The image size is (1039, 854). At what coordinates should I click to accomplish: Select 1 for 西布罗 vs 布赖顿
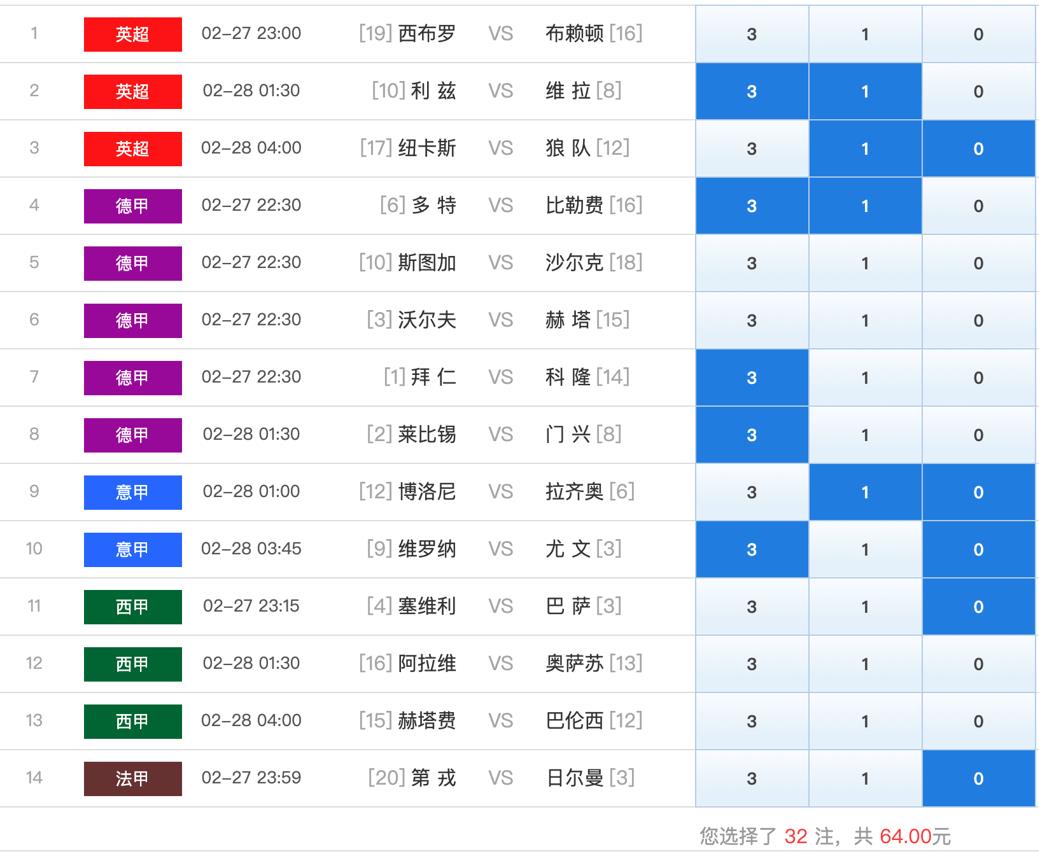tap(865, 34)
